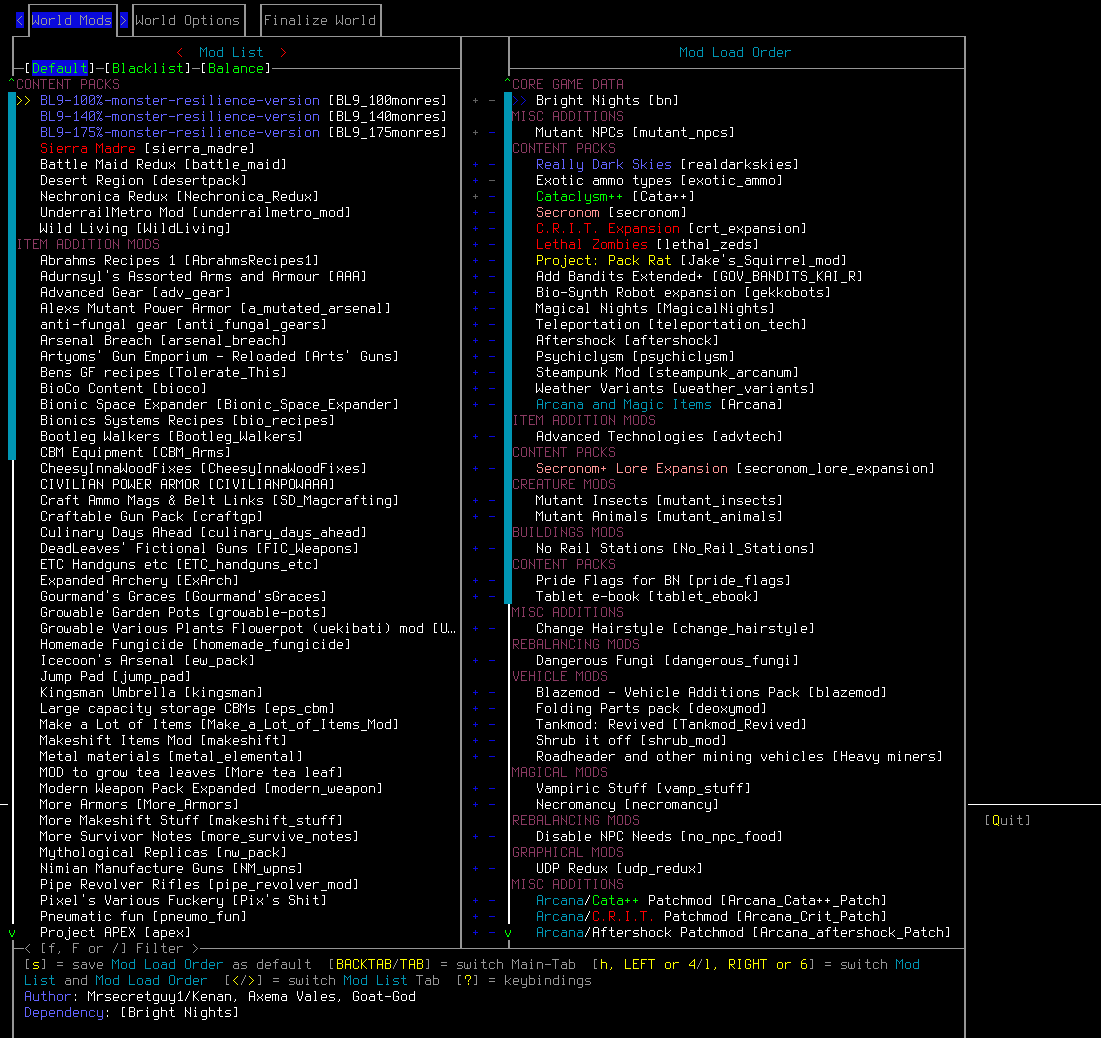
Task: Click the cyan Mod Load Order scrollbar
Action: coord(508,348)
